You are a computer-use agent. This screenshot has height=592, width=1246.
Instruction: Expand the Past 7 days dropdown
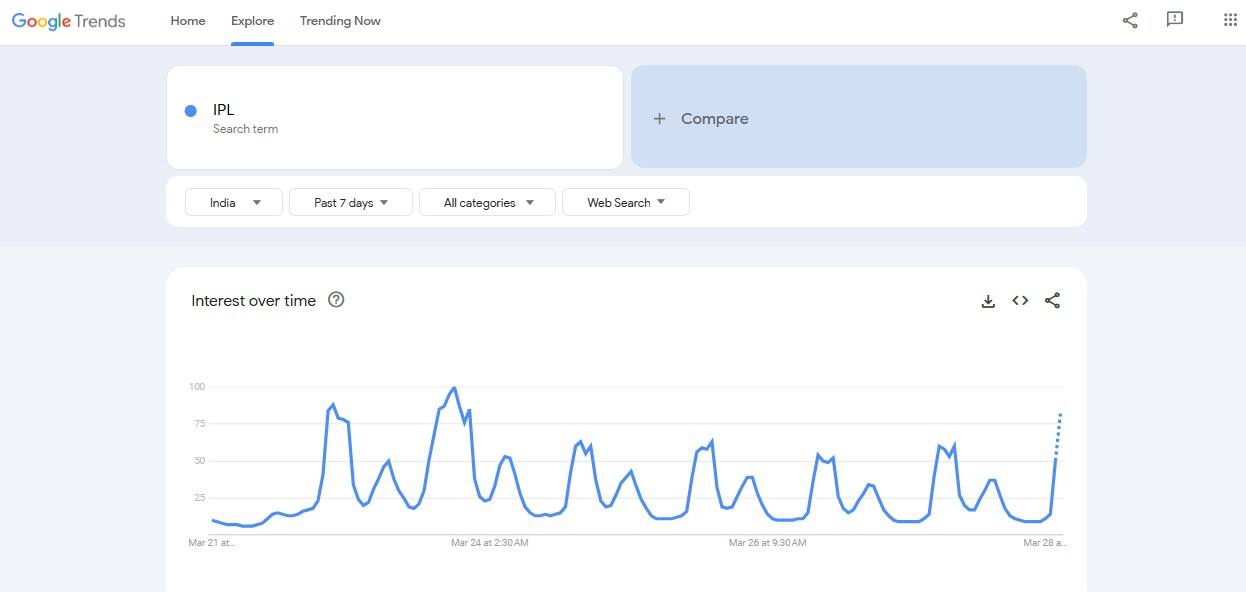351,202
